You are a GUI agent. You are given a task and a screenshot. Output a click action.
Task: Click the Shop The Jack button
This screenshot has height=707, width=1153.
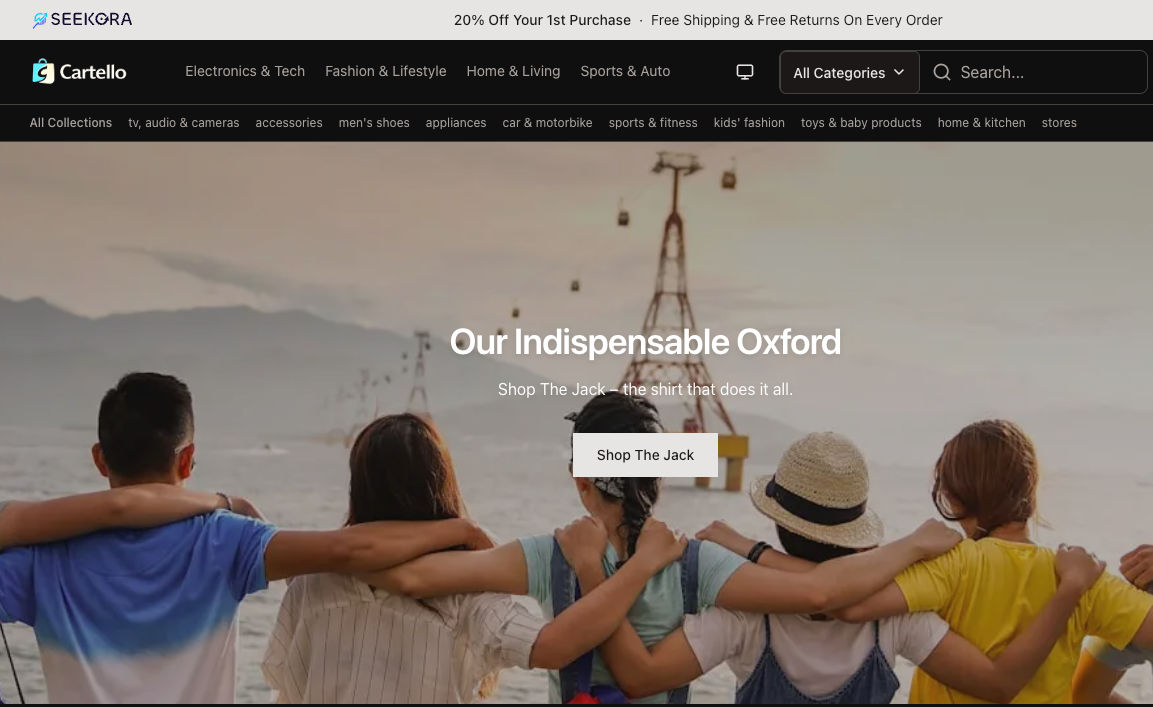(x=645, y=455)
